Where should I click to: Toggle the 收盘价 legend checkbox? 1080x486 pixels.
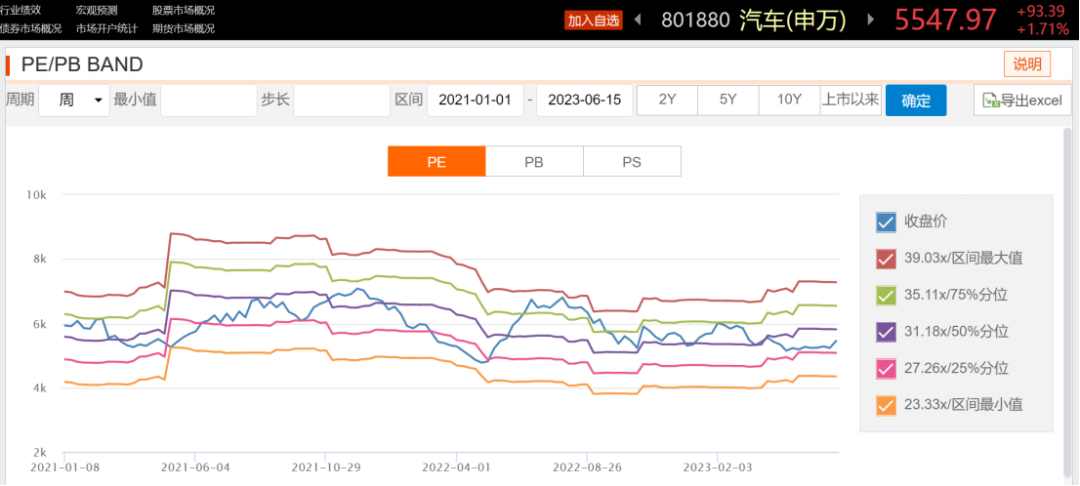pyautogui.click(x=885, y=222)
